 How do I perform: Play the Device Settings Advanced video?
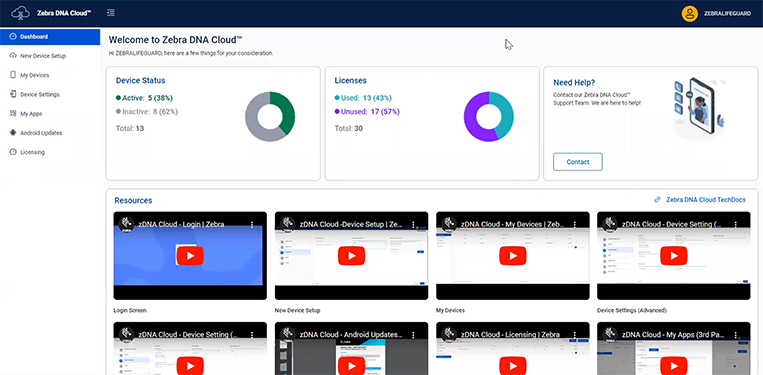[x=673, y=256]
